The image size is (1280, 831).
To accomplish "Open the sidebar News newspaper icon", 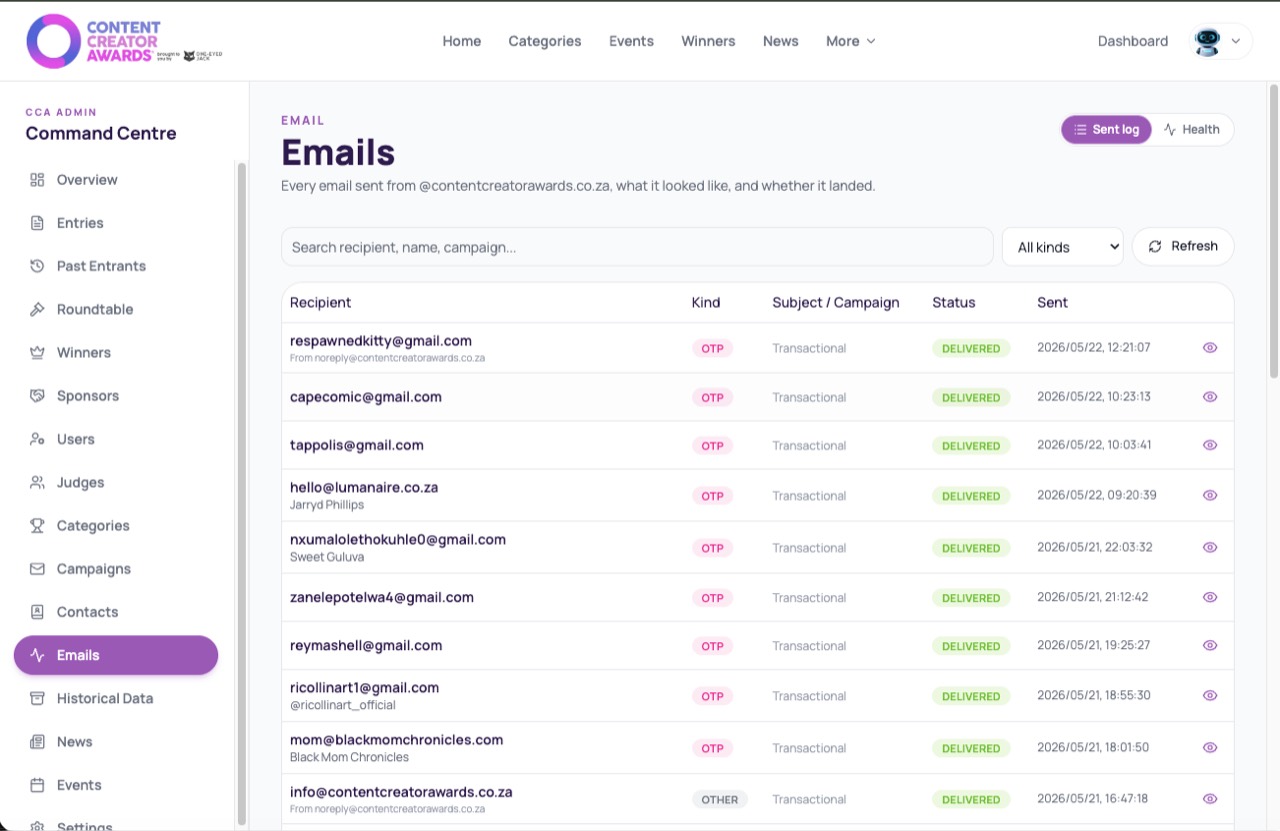I will coord(37,742).
